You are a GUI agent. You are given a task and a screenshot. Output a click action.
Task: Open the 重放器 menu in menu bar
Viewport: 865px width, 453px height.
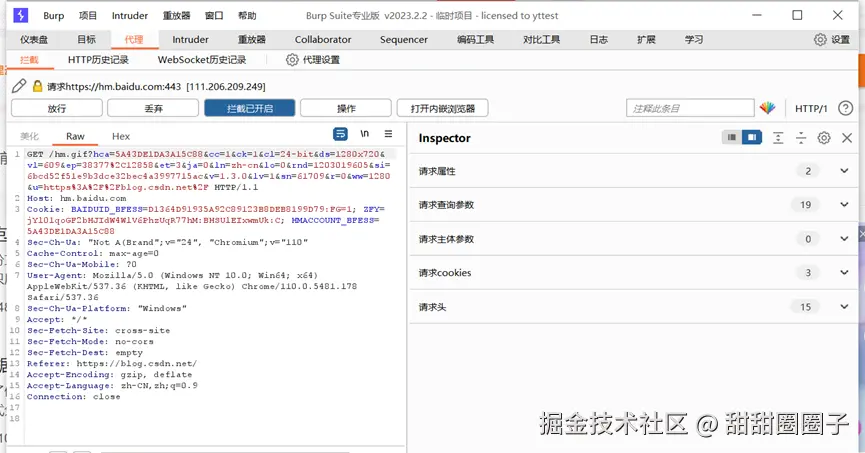176,15
